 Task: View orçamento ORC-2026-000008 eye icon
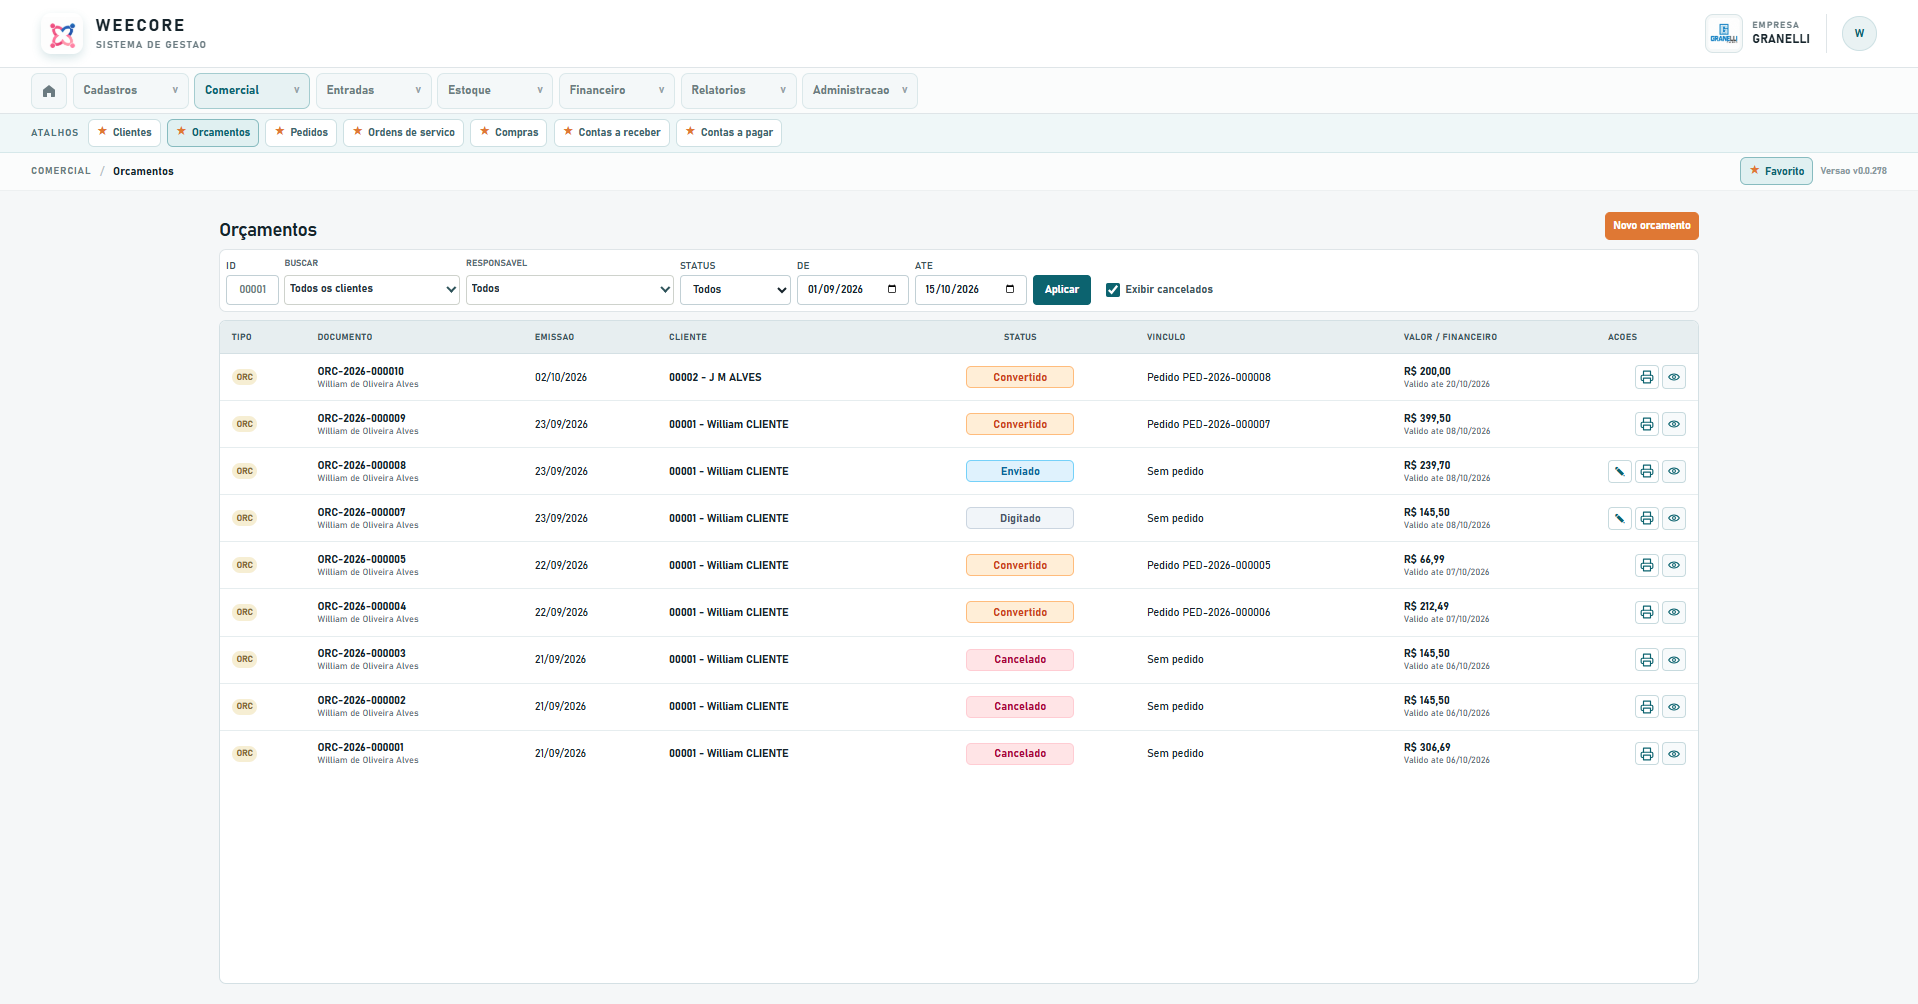click(1673, 471)
